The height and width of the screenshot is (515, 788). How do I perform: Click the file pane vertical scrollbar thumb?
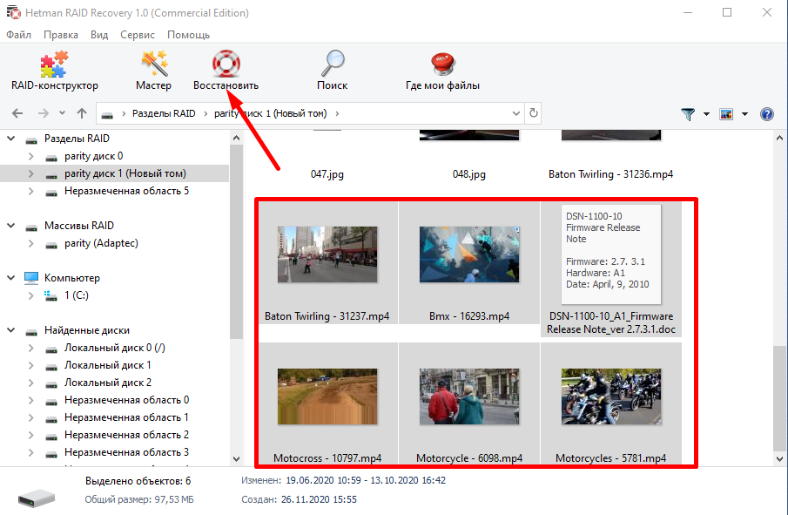pyautogui.click(x=779, y=397)
